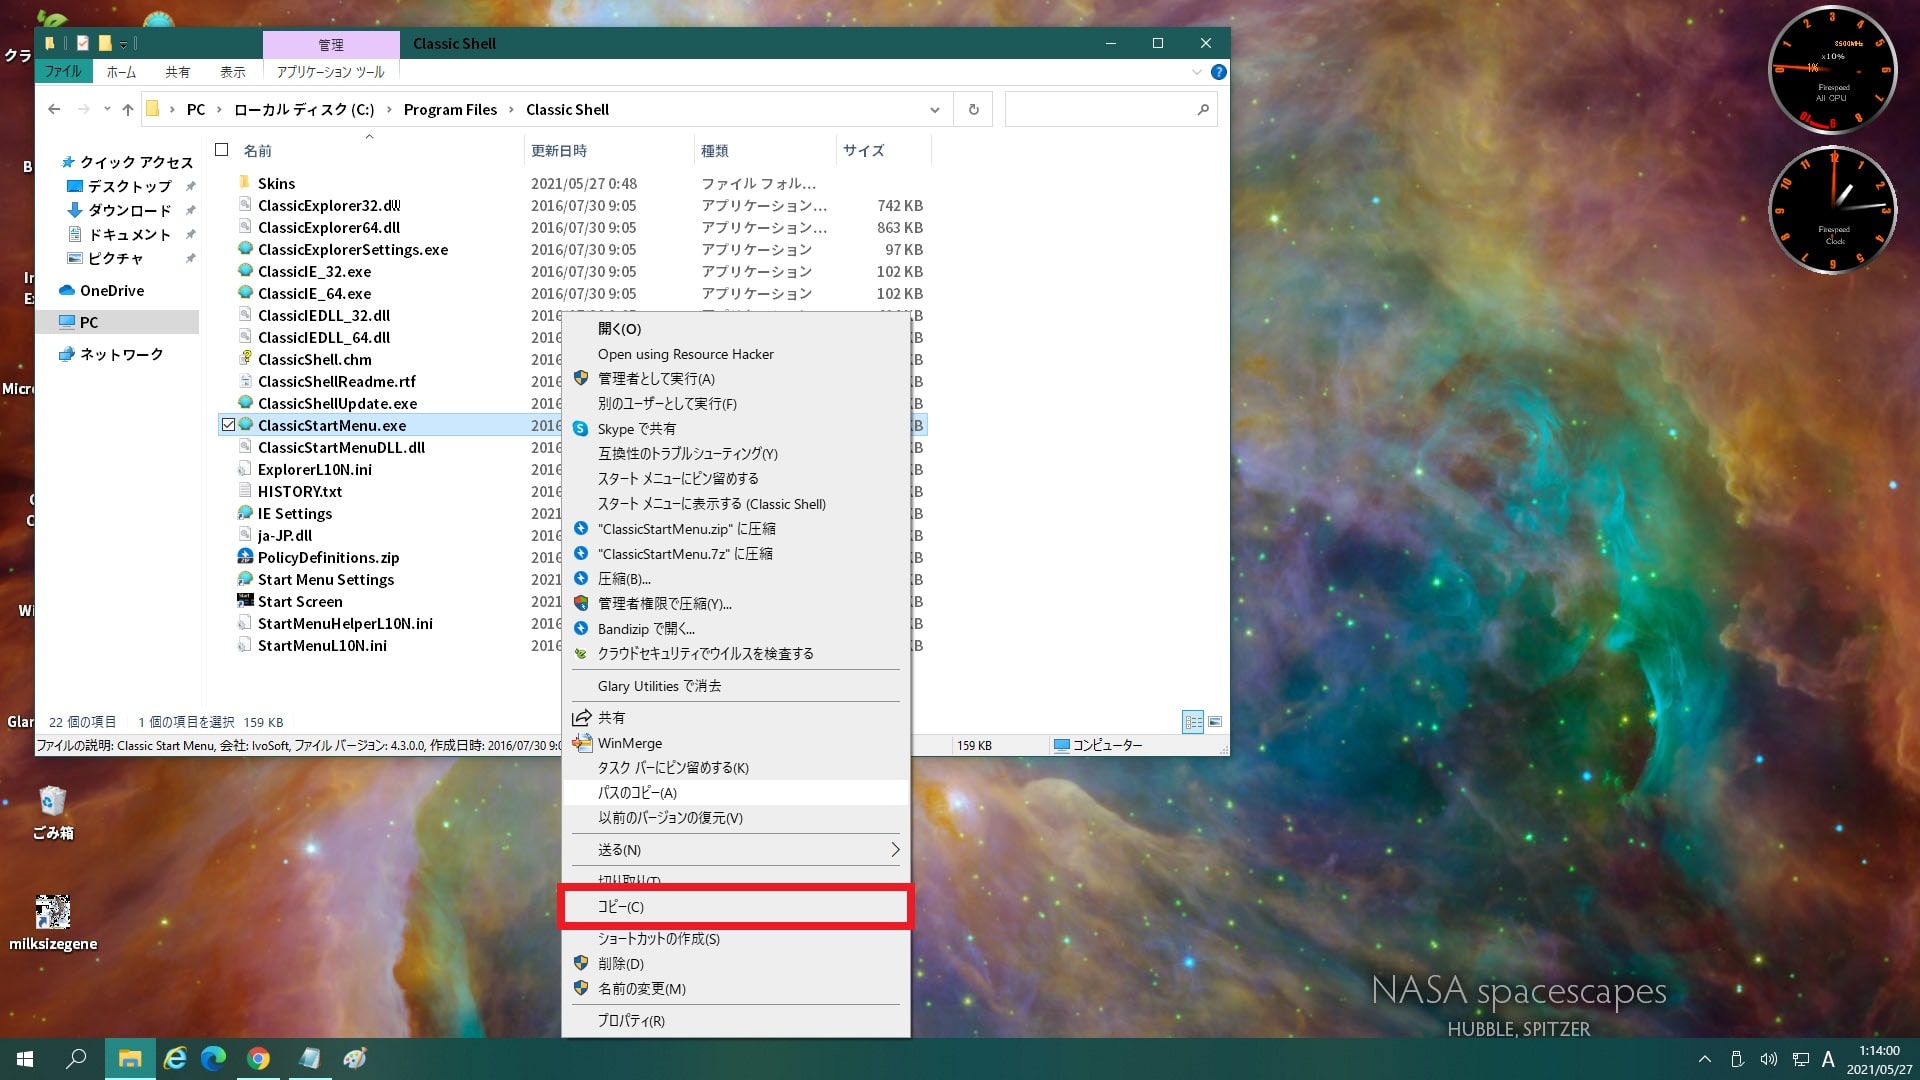
Task: Click File Explorer taskbar icon
Action: 130,1058
